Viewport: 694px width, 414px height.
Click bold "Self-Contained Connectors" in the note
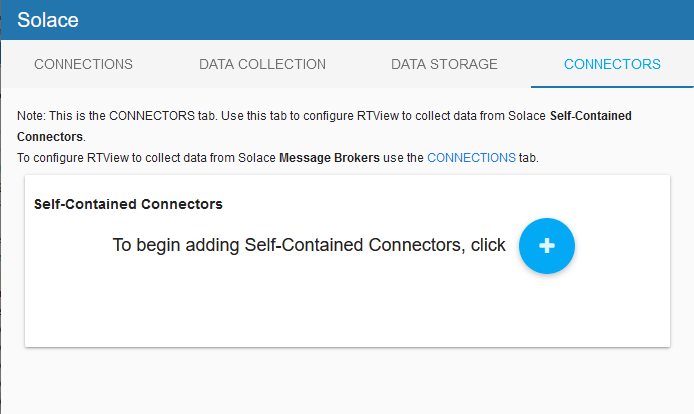tap(590, 117)
